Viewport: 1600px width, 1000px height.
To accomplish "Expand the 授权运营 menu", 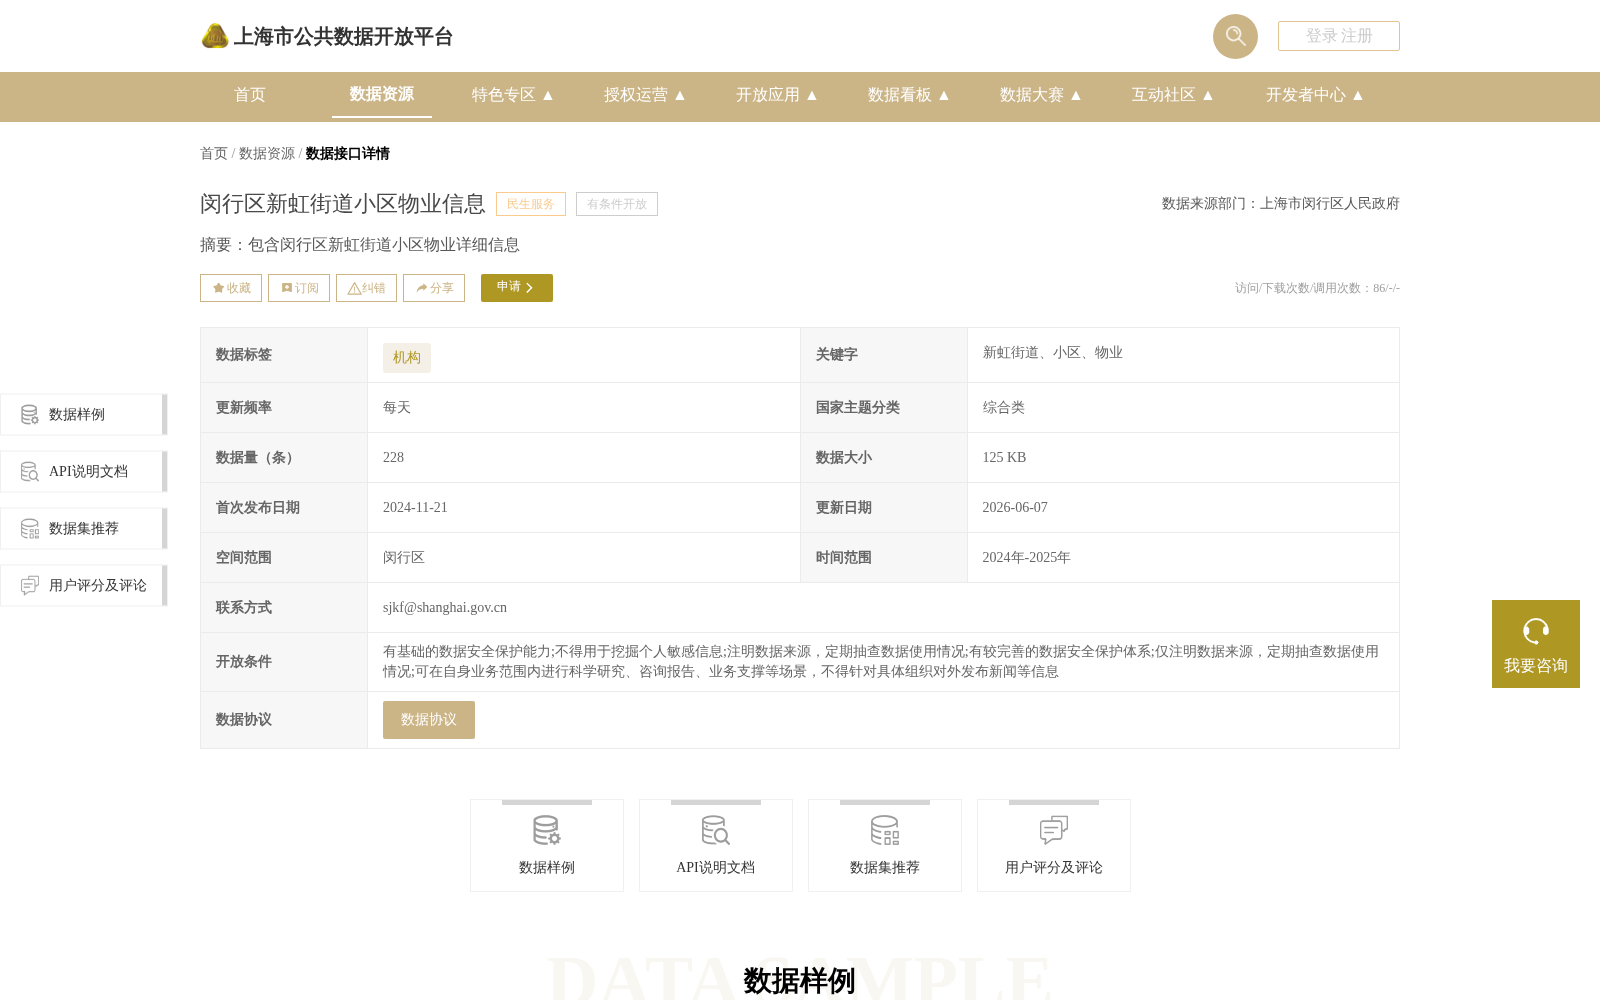I will [x=645, y=95].
